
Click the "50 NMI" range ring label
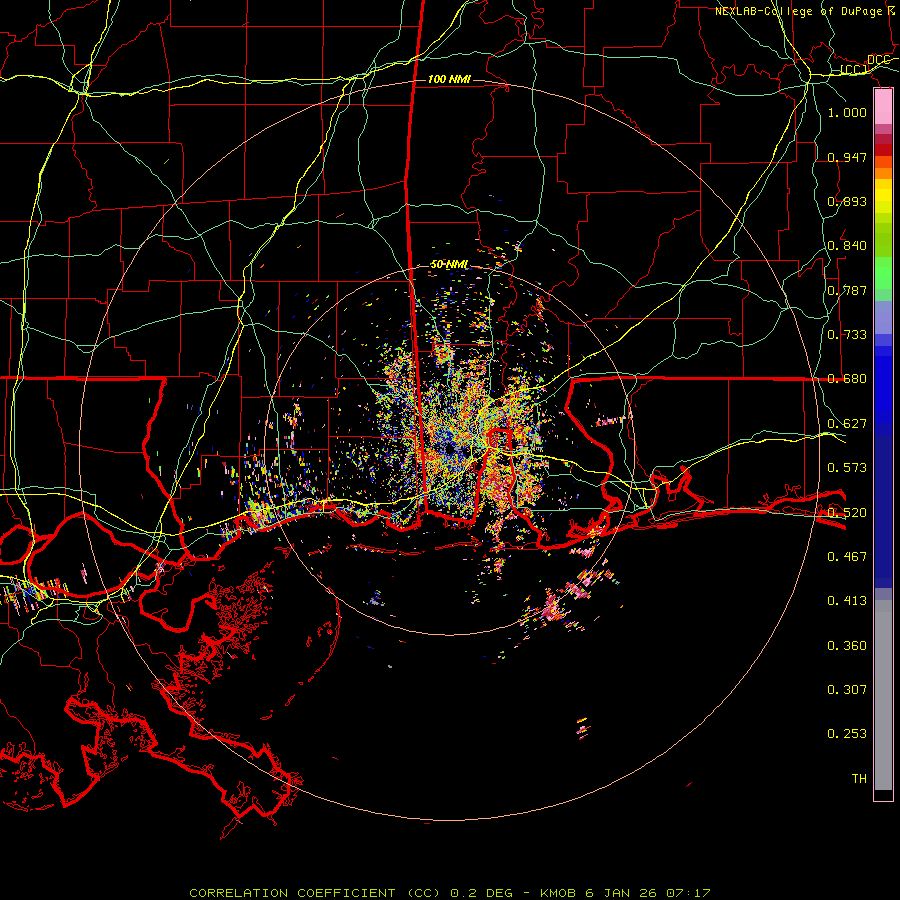click(449, 265)
